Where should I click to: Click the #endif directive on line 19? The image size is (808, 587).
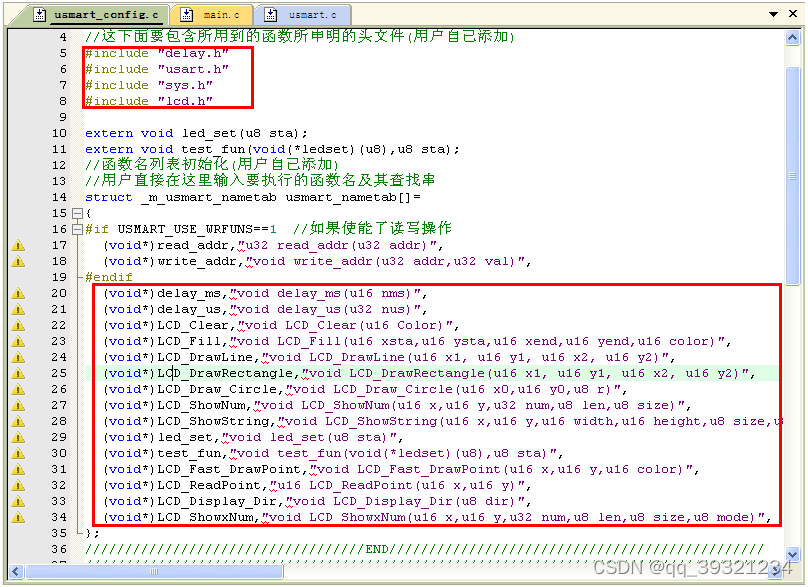tap(109, 277)
